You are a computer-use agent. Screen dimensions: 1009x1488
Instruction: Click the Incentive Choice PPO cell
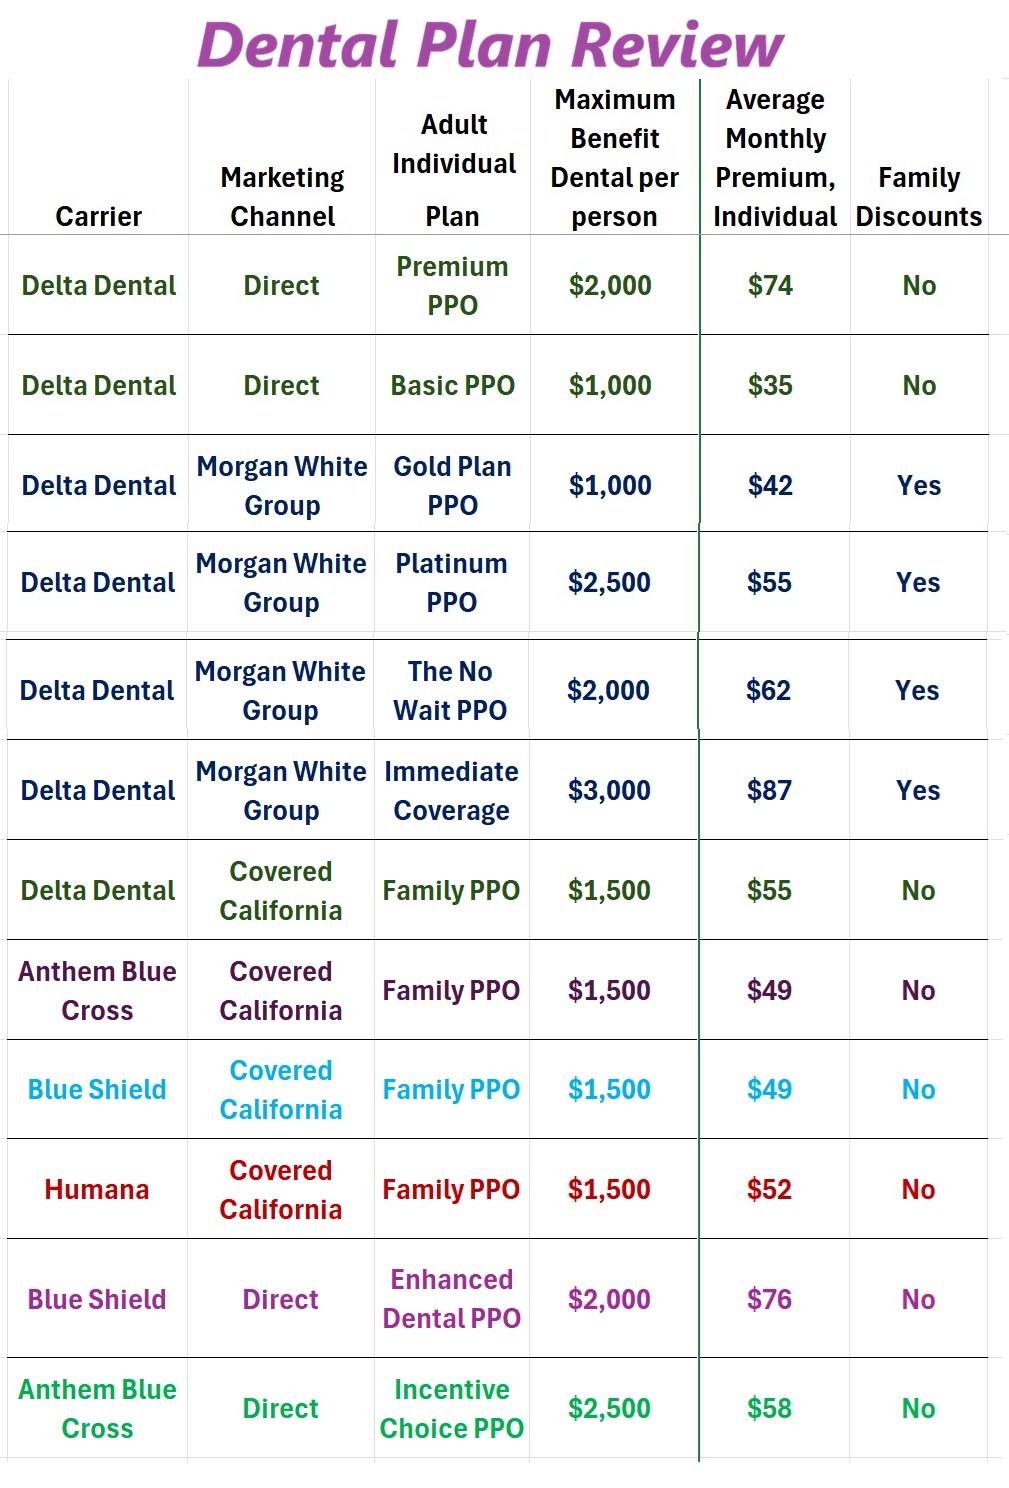(x=451, y=1409)
